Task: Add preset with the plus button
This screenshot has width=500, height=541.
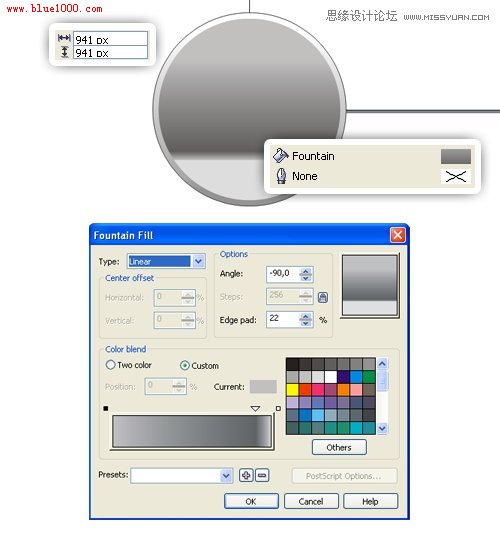Action: 246,475
